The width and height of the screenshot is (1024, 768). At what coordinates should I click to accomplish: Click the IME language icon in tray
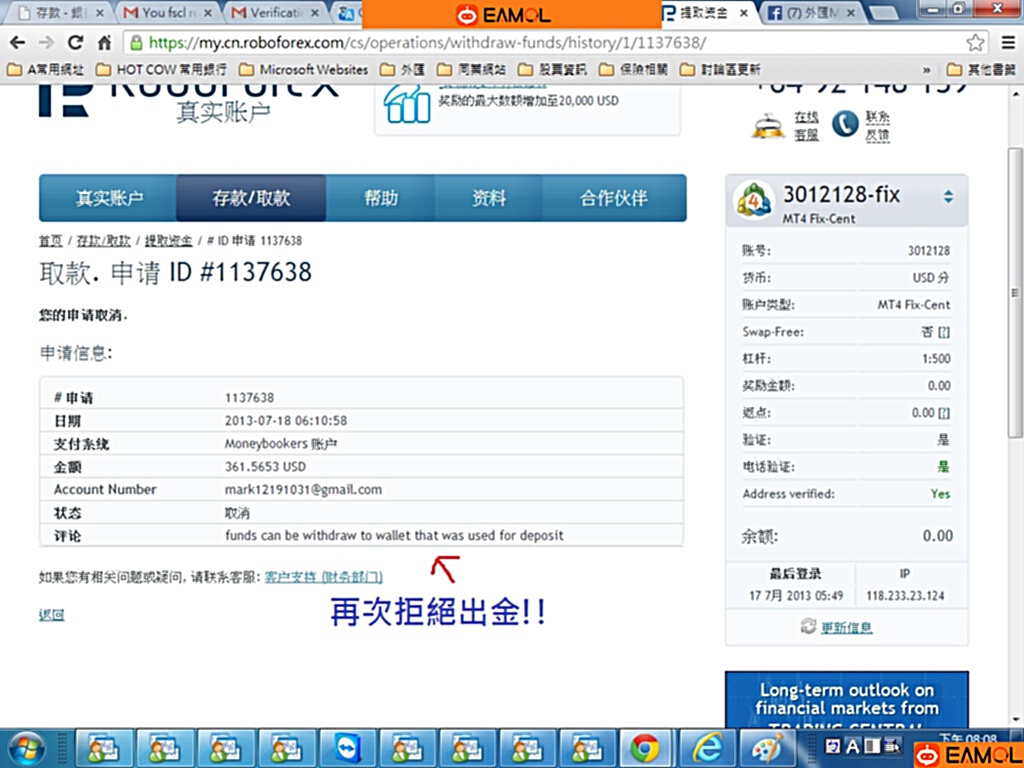coord(832,746)
